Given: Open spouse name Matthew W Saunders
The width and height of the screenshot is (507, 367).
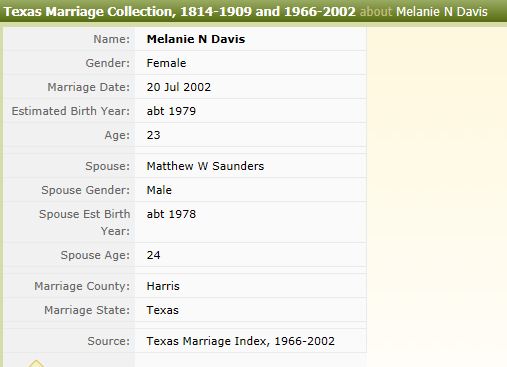Looking at the screenshot, I should pyautogui.click(x=205, y=166).
